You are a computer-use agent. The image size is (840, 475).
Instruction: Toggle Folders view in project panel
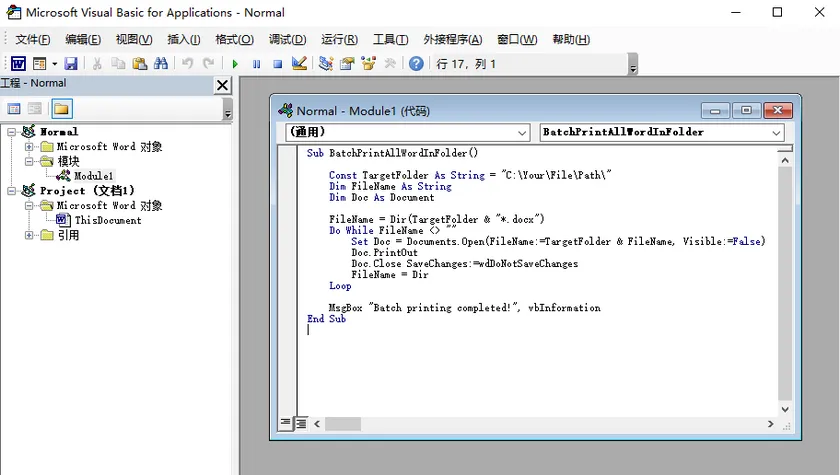[62, 109]
